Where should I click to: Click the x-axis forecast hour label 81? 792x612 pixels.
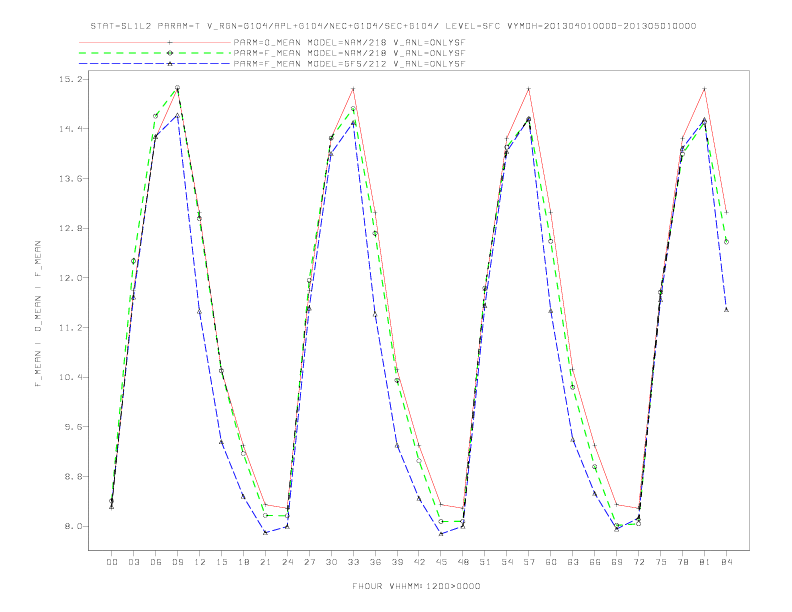705,562
